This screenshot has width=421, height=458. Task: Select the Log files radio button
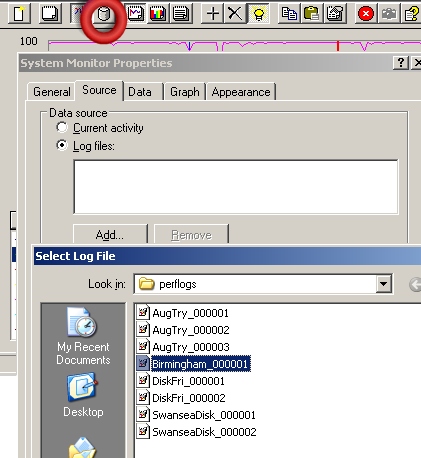click(x=62, y=145)
